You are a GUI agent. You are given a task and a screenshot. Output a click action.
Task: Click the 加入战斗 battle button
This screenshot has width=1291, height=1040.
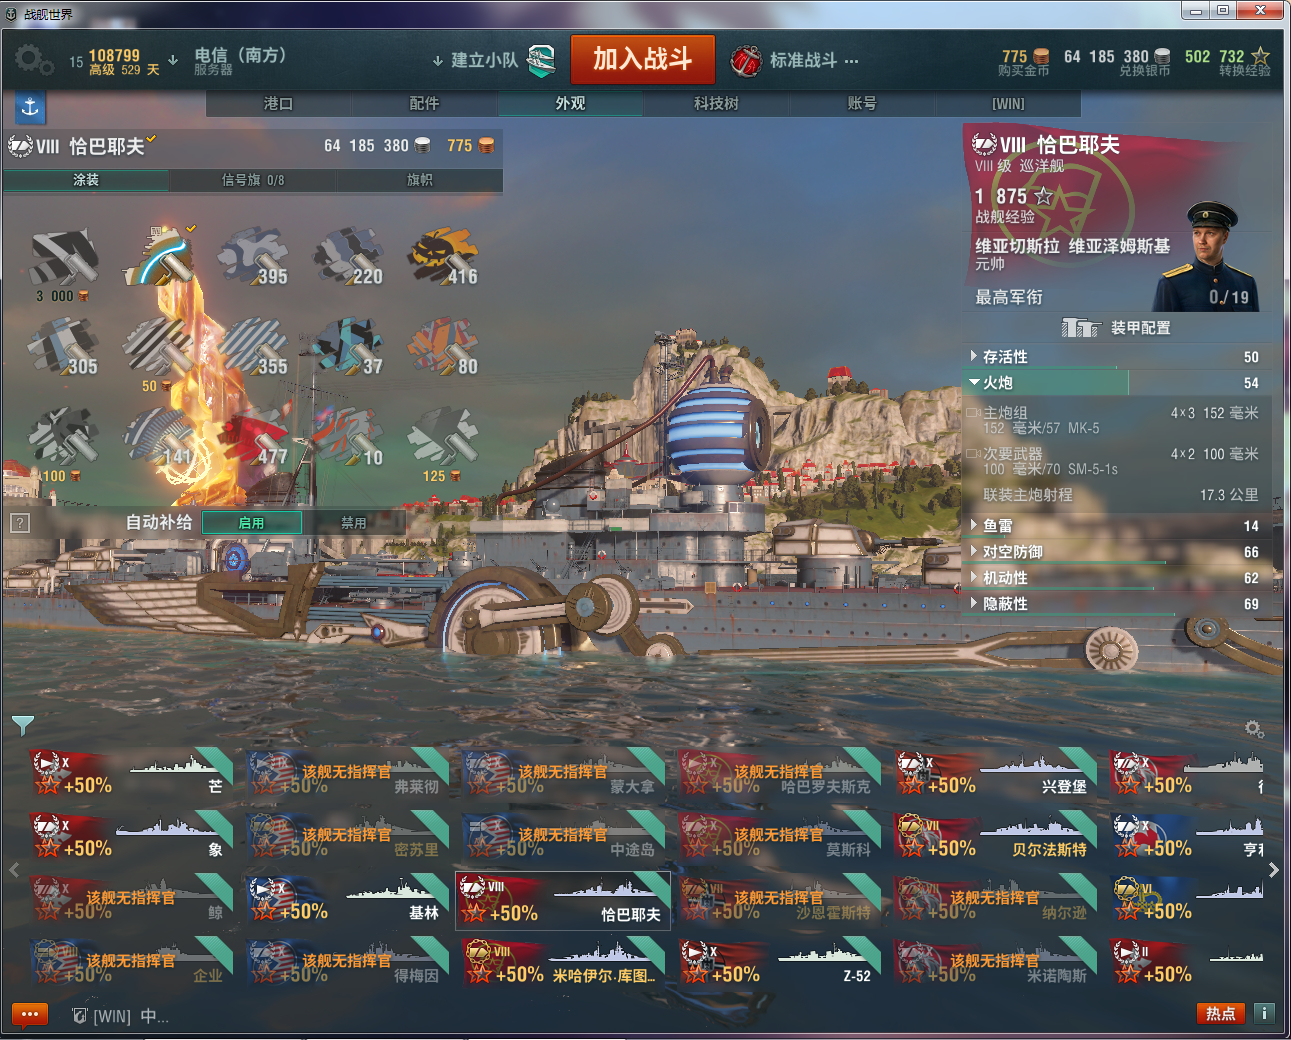[643, 59]
